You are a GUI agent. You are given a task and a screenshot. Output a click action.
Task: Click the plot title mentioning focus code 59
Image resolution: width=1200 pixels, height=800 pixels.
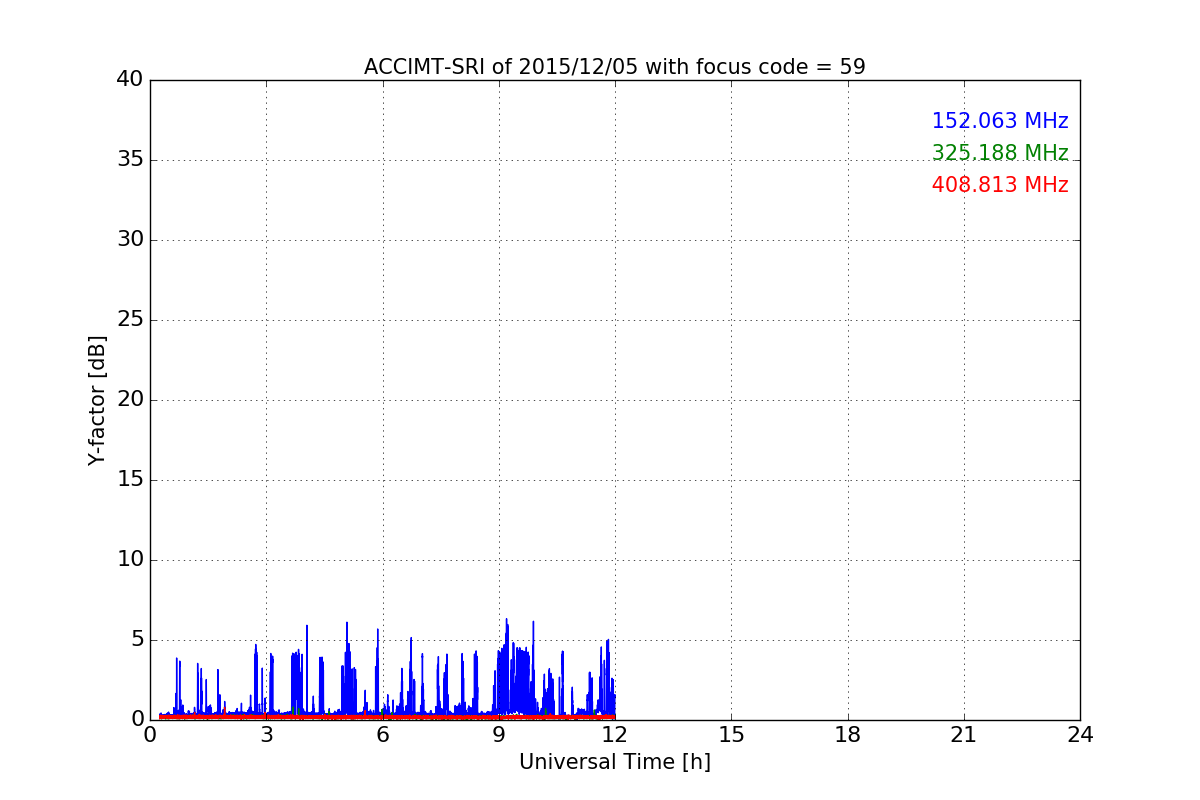coord(614,67)
